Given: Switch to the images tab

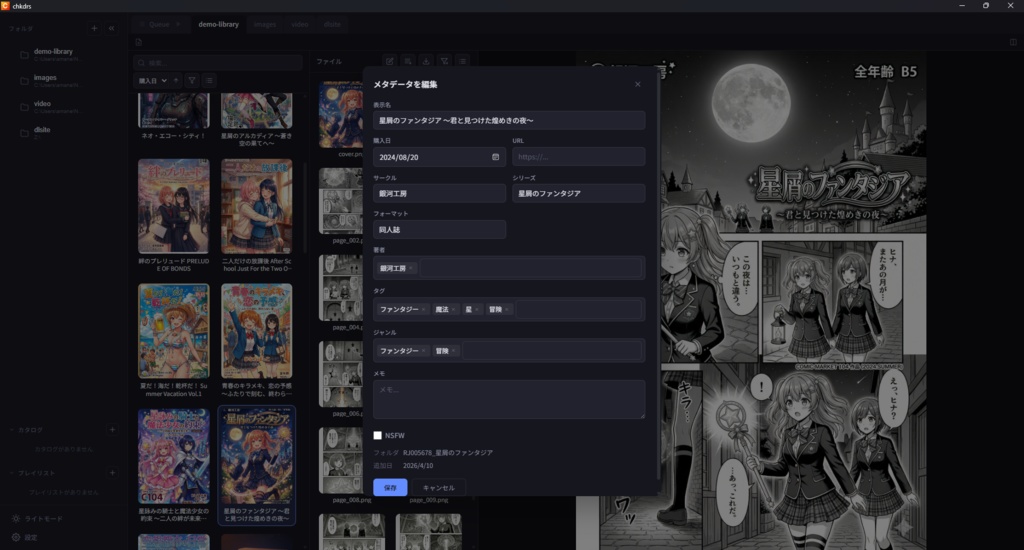Looking at the screenshot, I should [264, 24].
